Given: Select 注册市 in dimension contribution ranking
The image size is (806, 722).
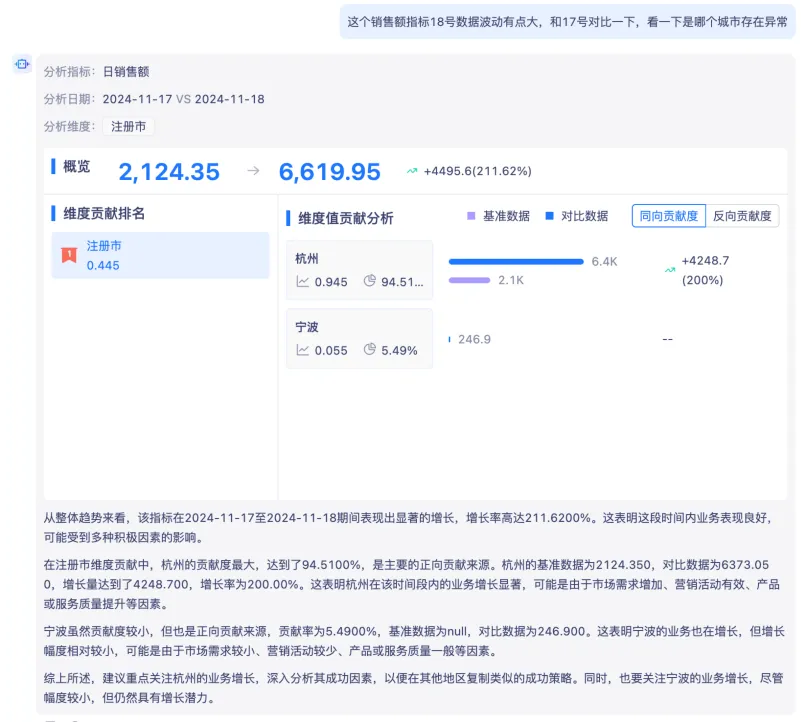Looking at the screenshot, I should pyautogui.click(x=160, y=255).
